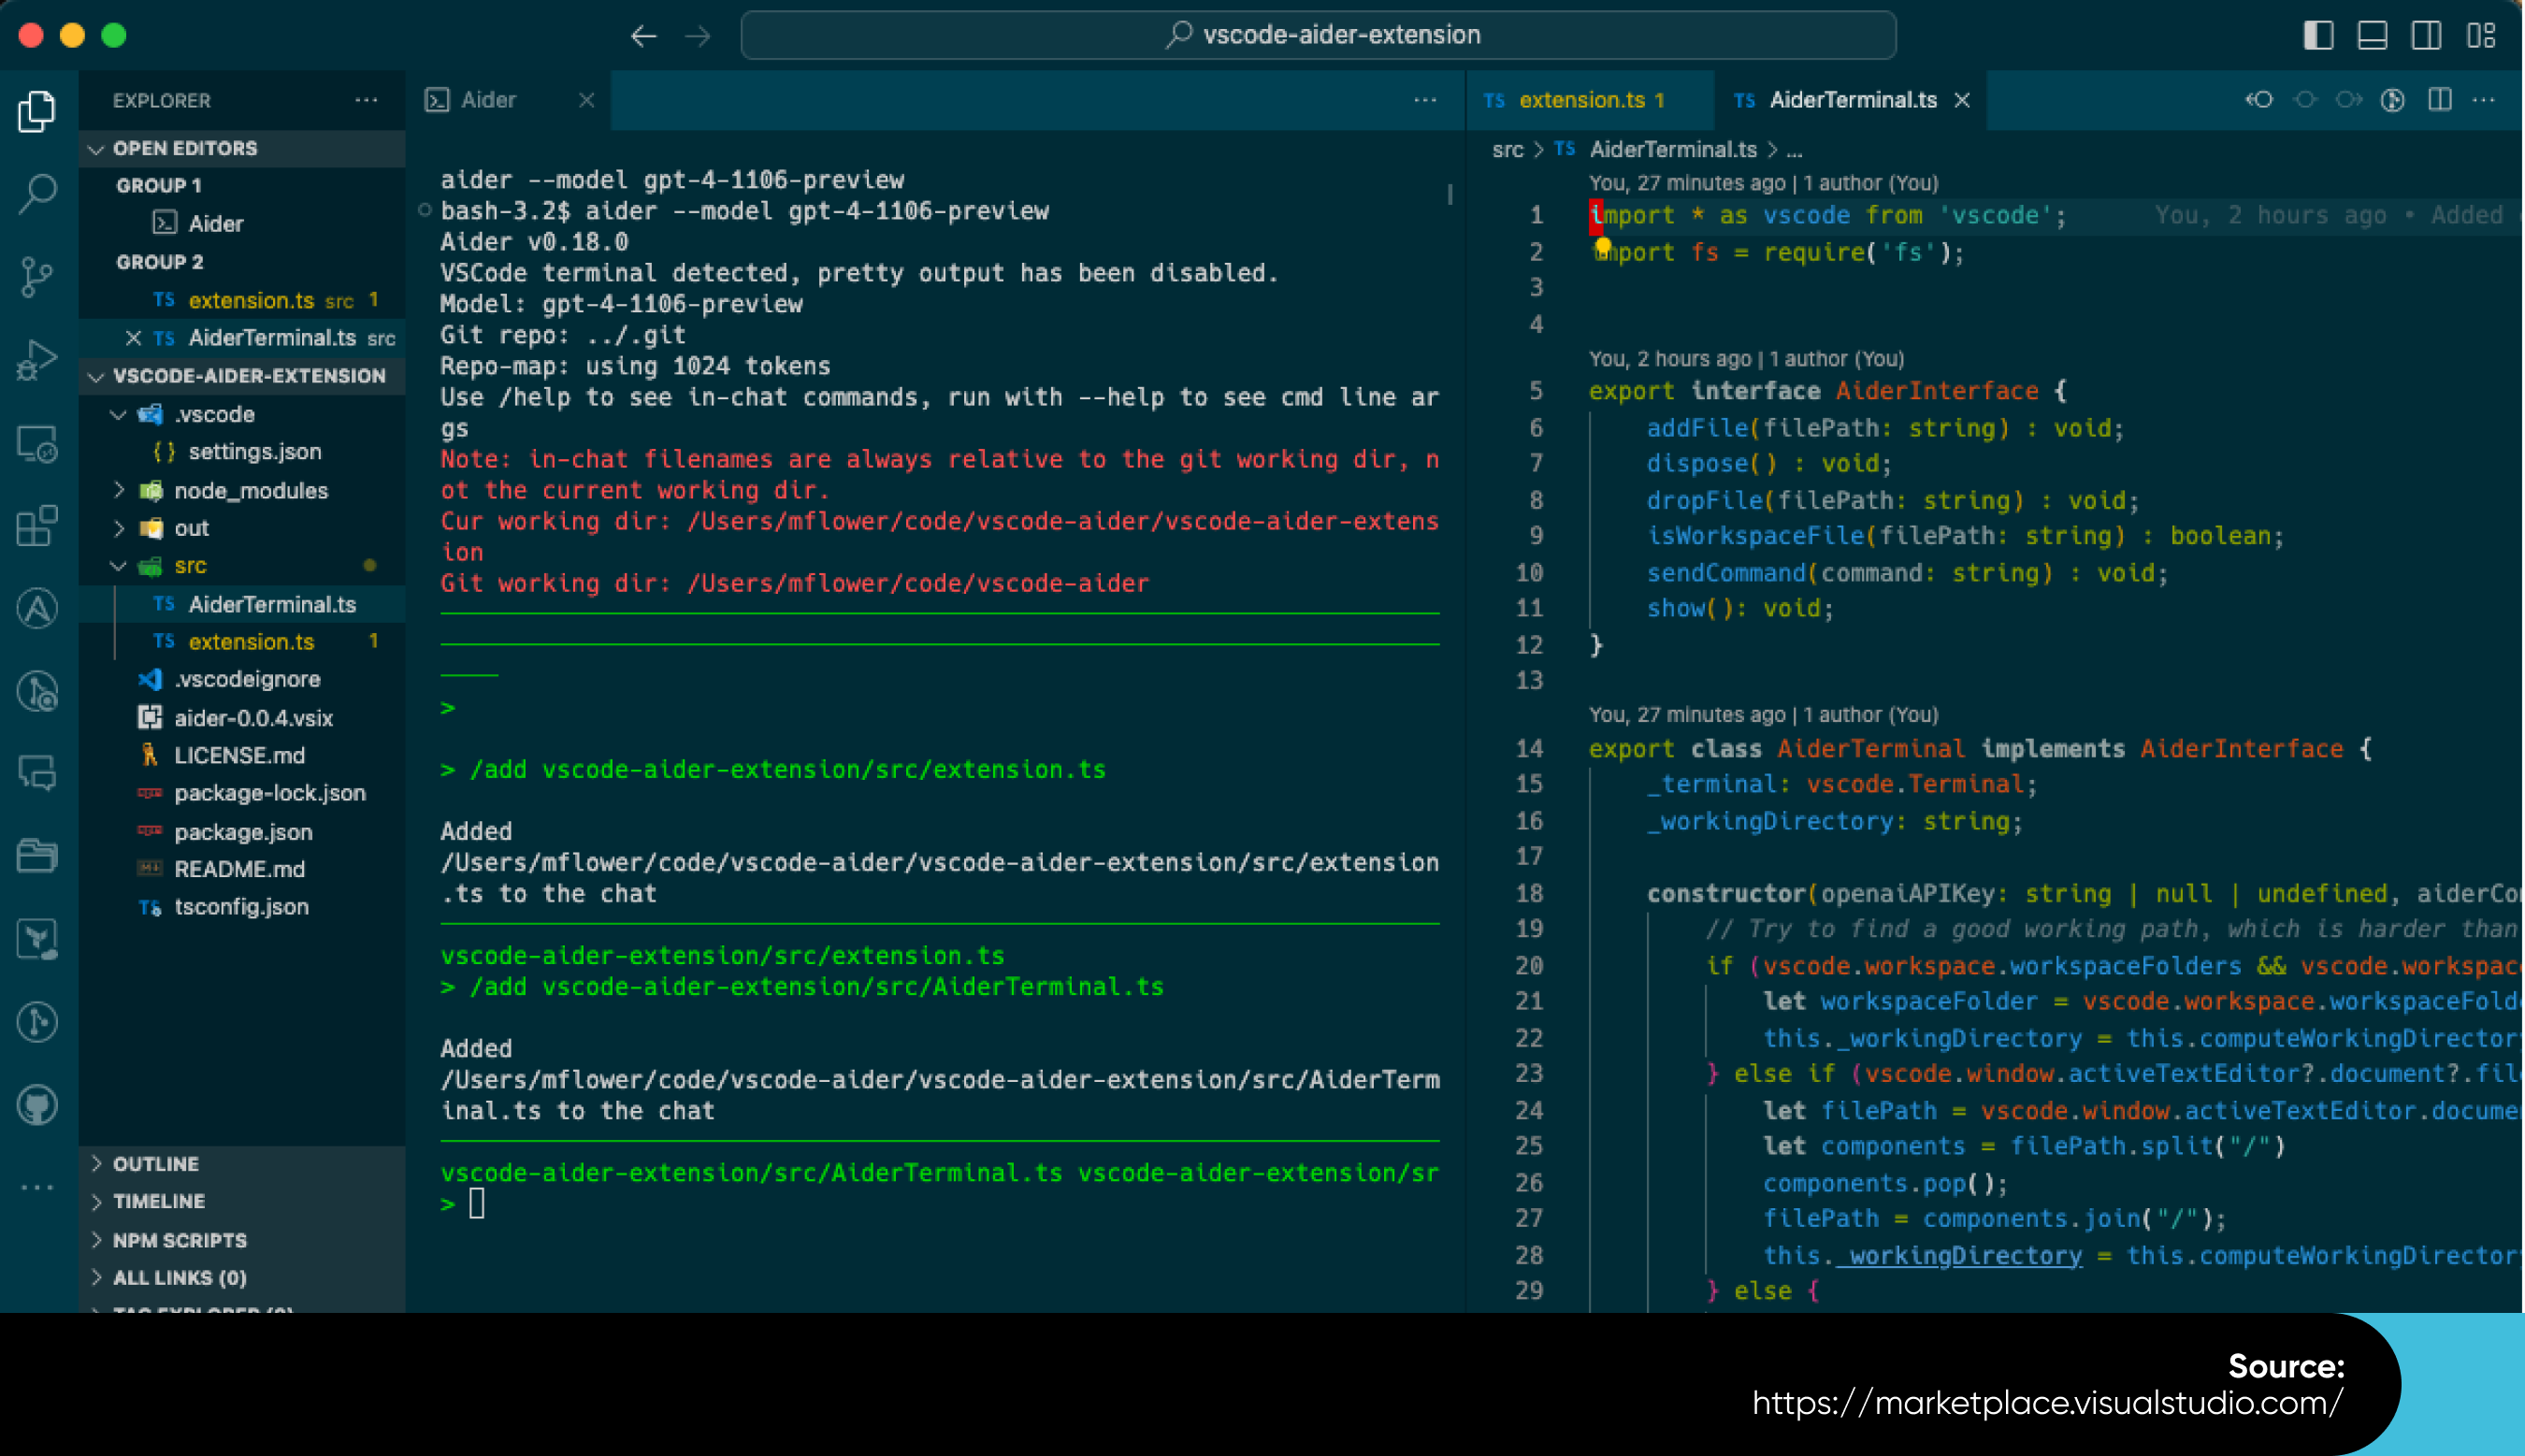The width and height of the screenshot is (2525, 1456).
Task: Open aider-0.0.4.vsix in the explorer
Action: pos(242,718)
